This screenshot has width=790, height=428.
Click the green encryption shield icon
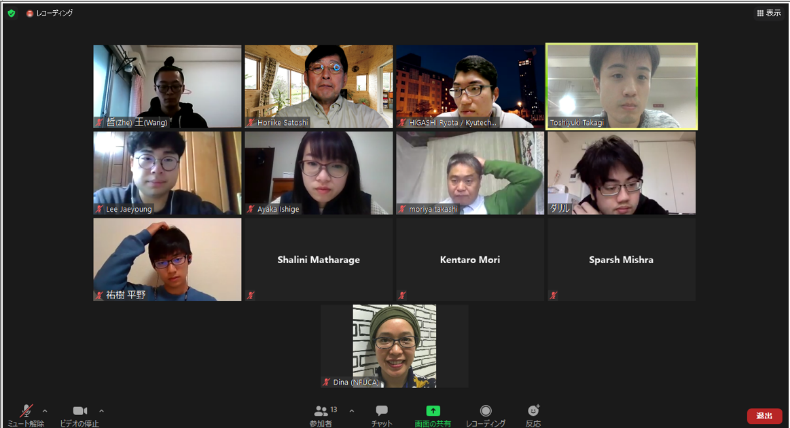click(11, 13)
